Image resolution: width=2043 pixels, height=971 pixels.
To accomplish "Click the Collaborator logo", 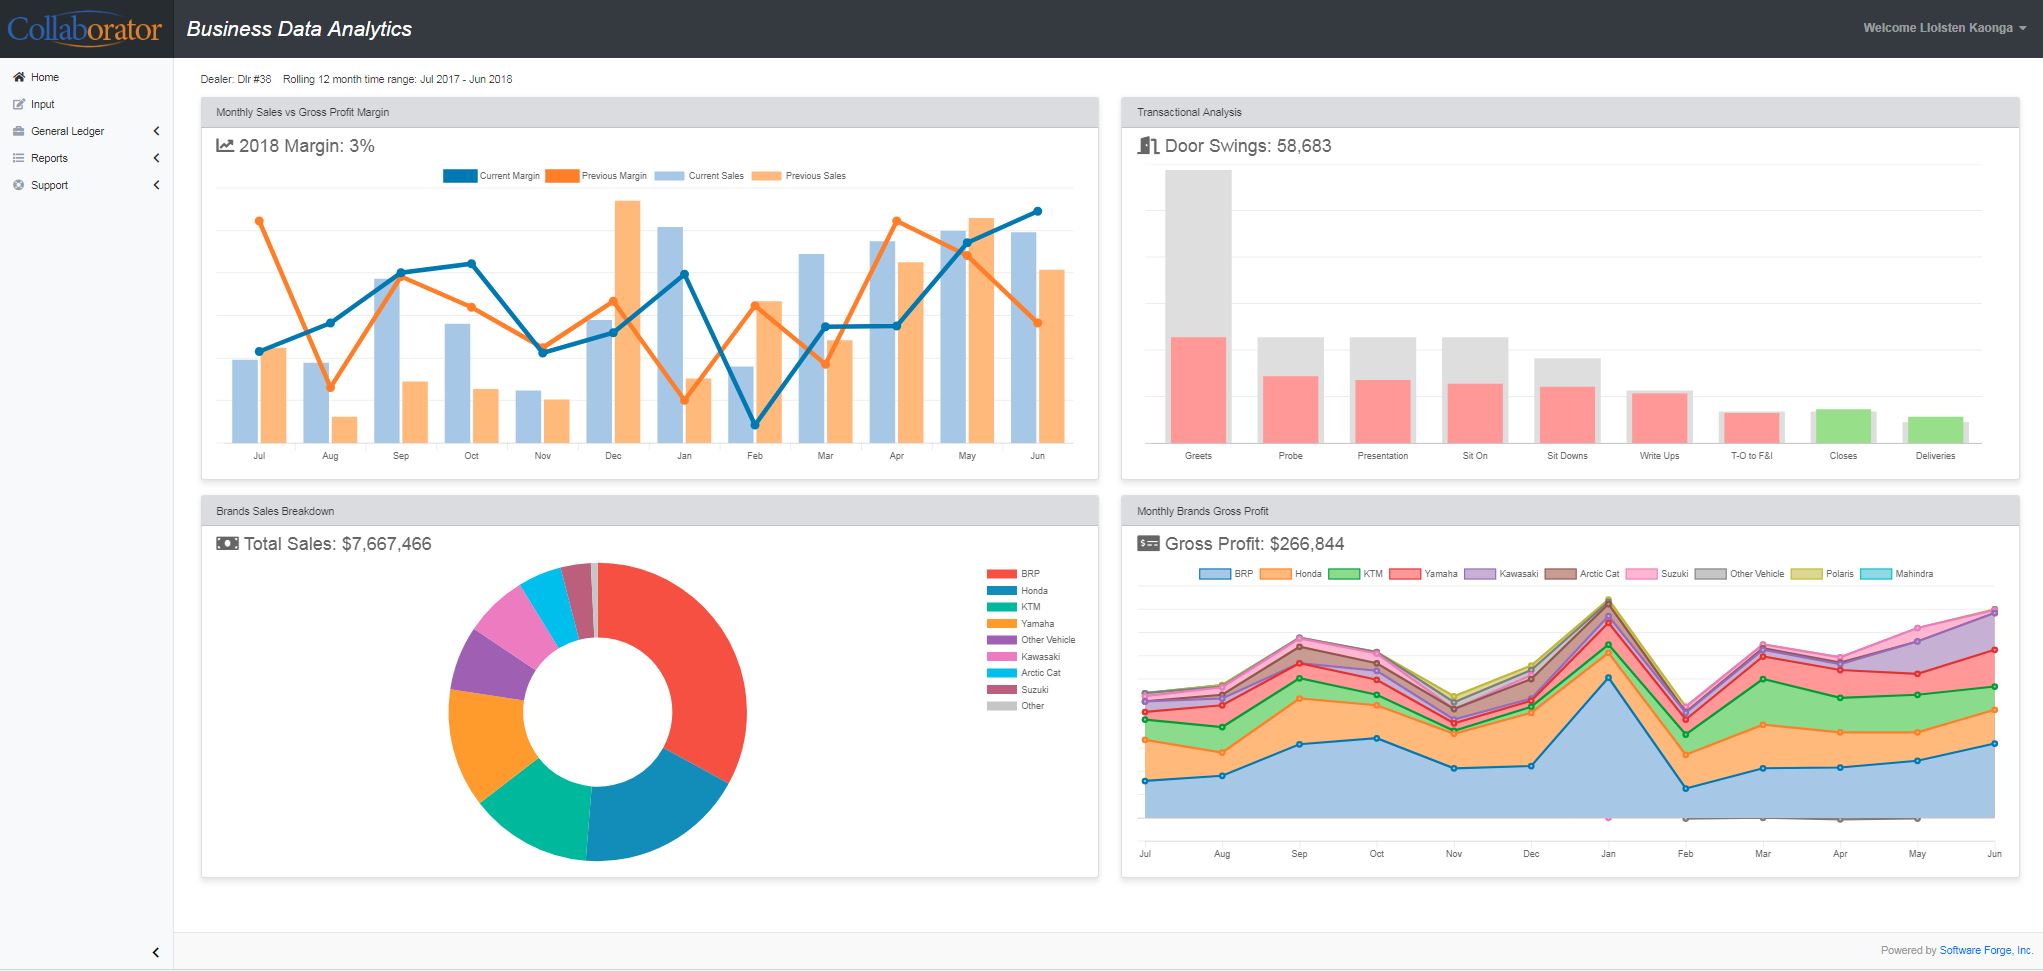I will click(x=85, y=29).
